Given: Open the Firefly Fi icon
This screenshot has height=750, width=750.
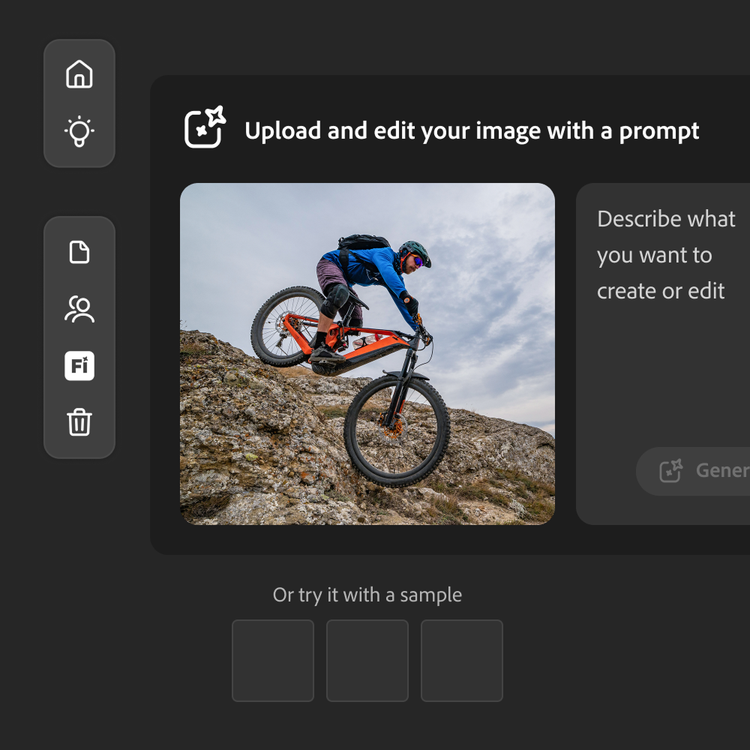Looking at the screenshot, I should coord(79,366).
